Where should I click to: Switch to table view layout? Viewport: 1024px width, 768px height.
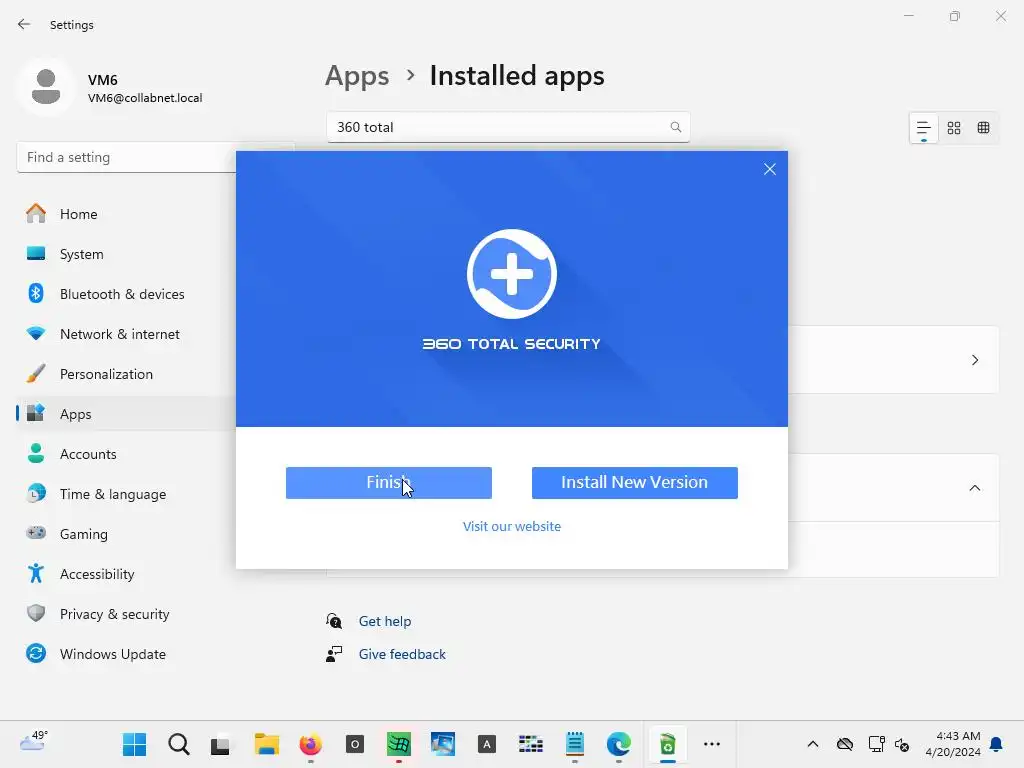984,128
